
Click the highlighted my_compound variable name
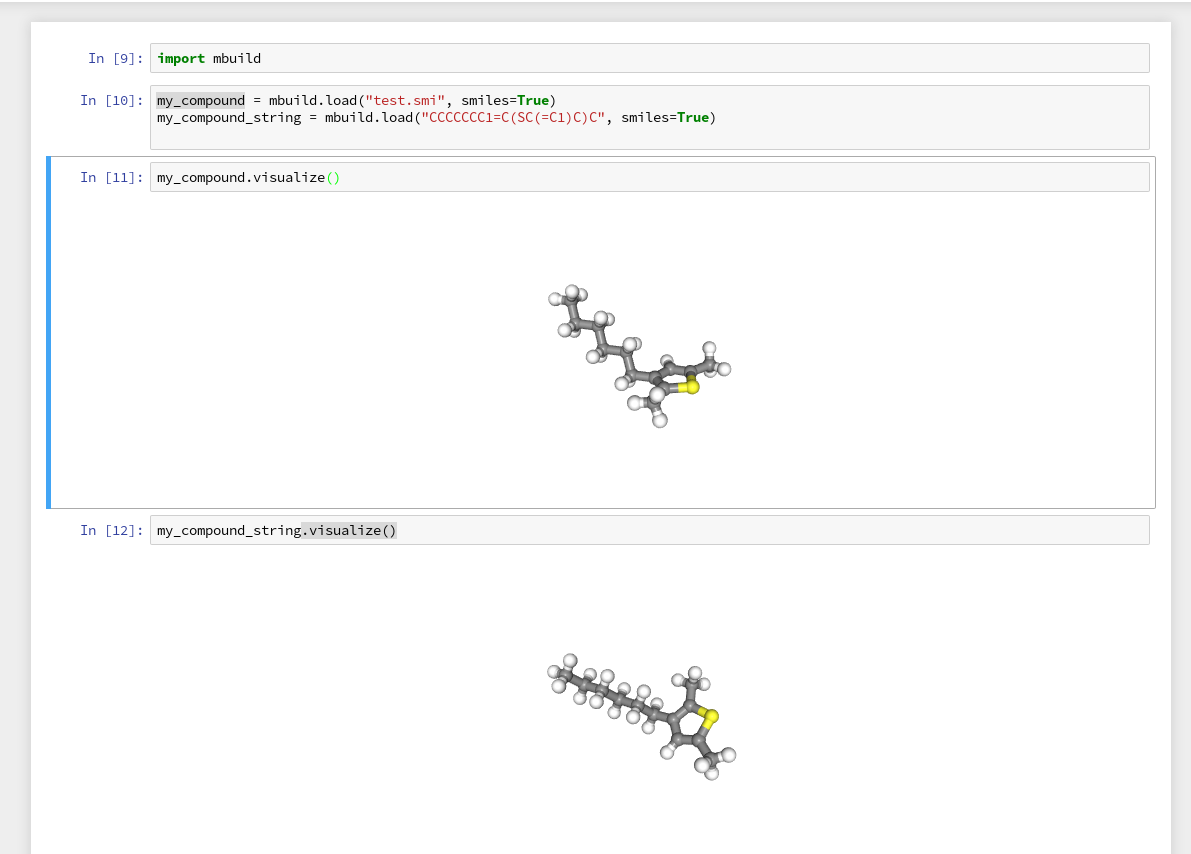[x=200, y=100]
